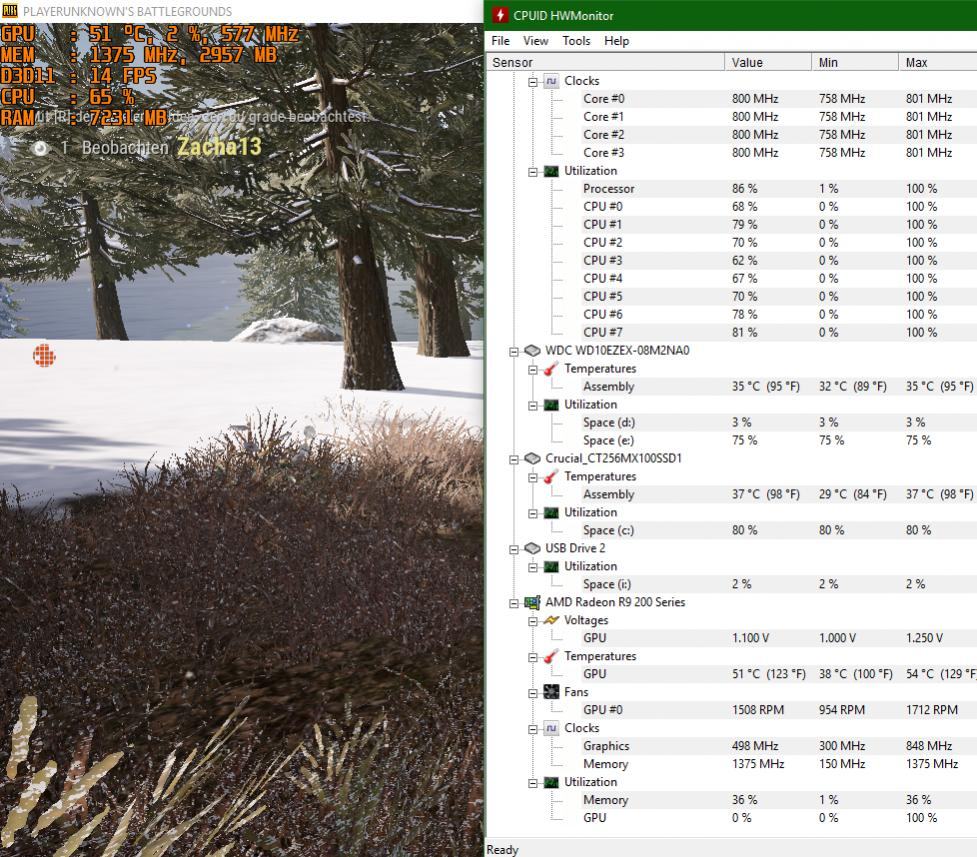Collapse the CPU Utilization group

[533, 171]
